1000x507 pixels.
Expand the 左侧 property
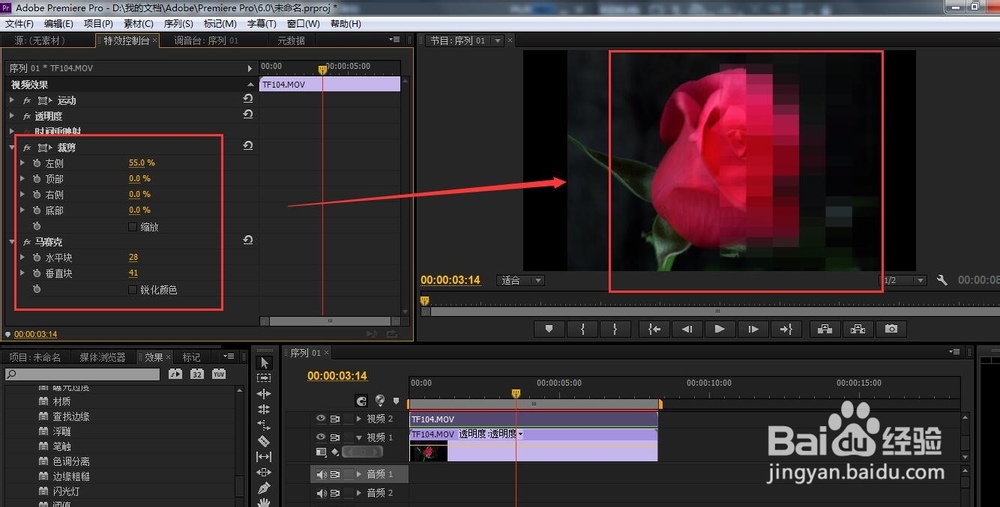coord(23,163)
